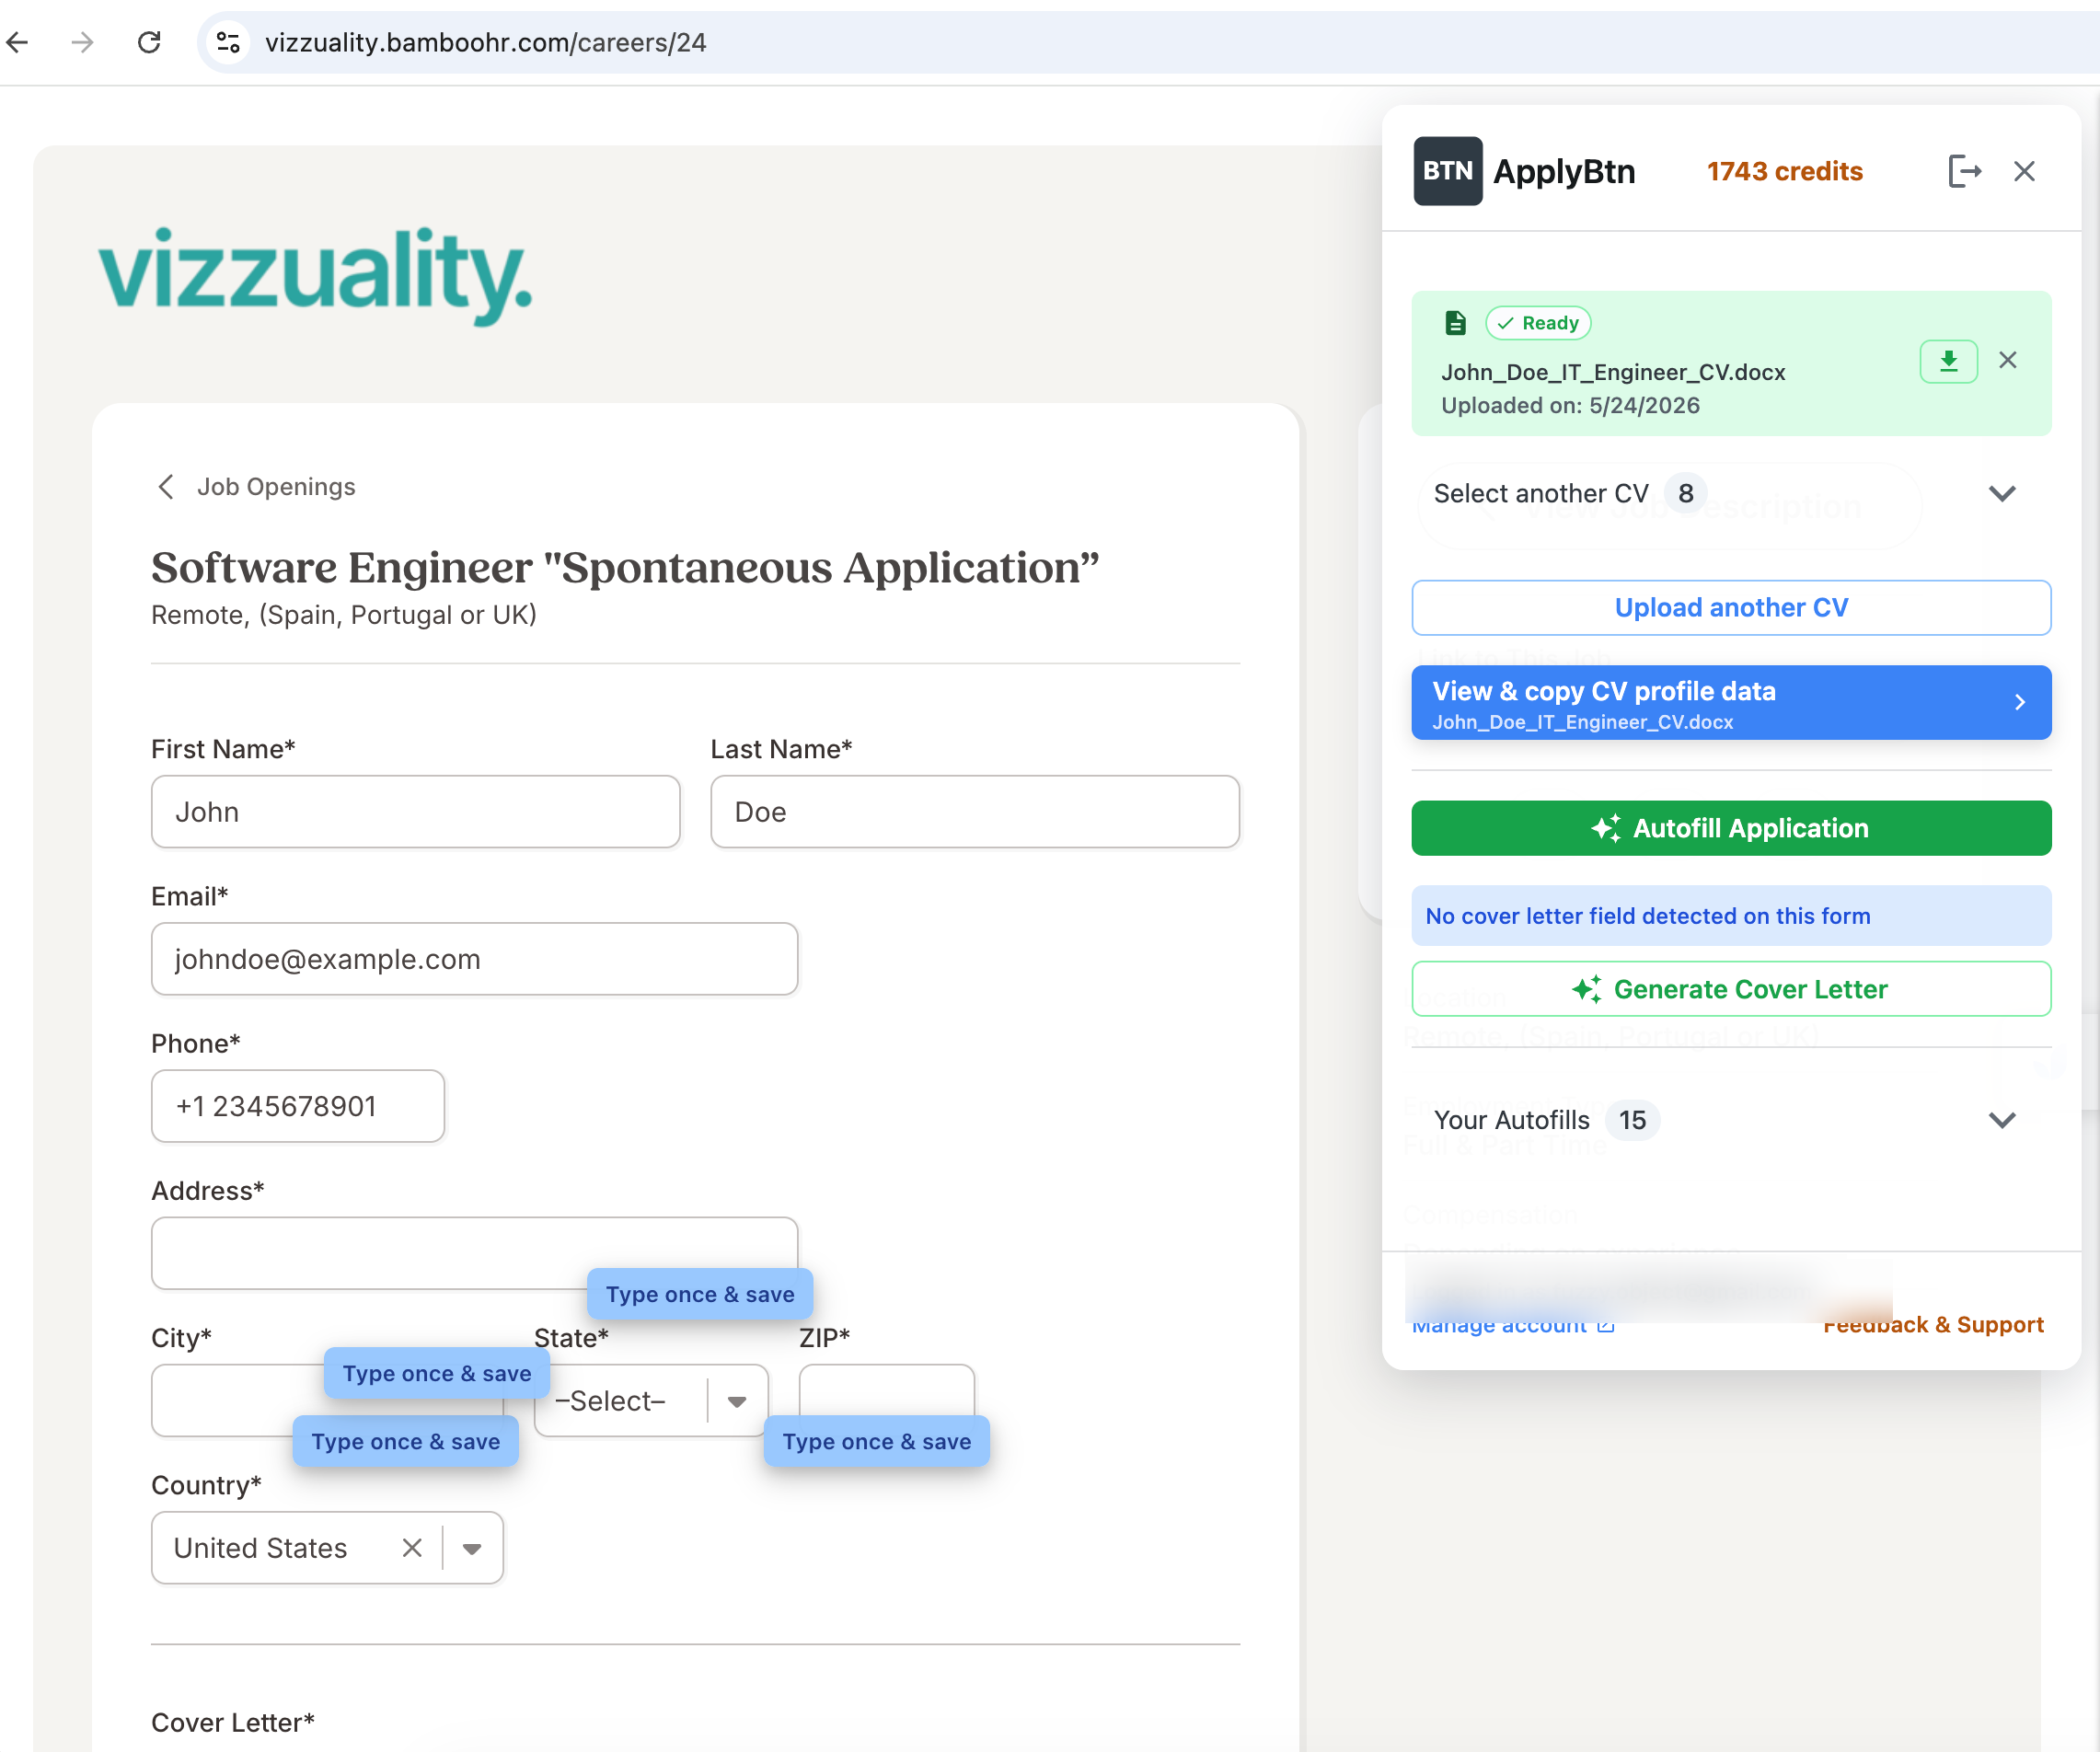The image size is (2100, 1752).
Task: Click Type once & save tag under Address
Action: pos(700,1294)
